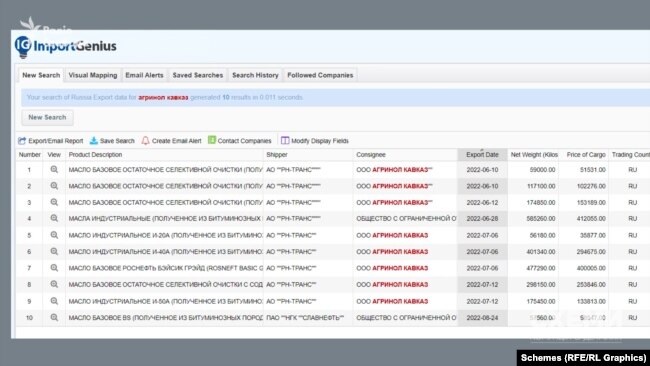Click МАСЛО БАЗОВОЕ РОСНЕФТЬ БЭЙСИК ГРЭЙД description
This screenshot has width=650, height=366.
point(165,268)
